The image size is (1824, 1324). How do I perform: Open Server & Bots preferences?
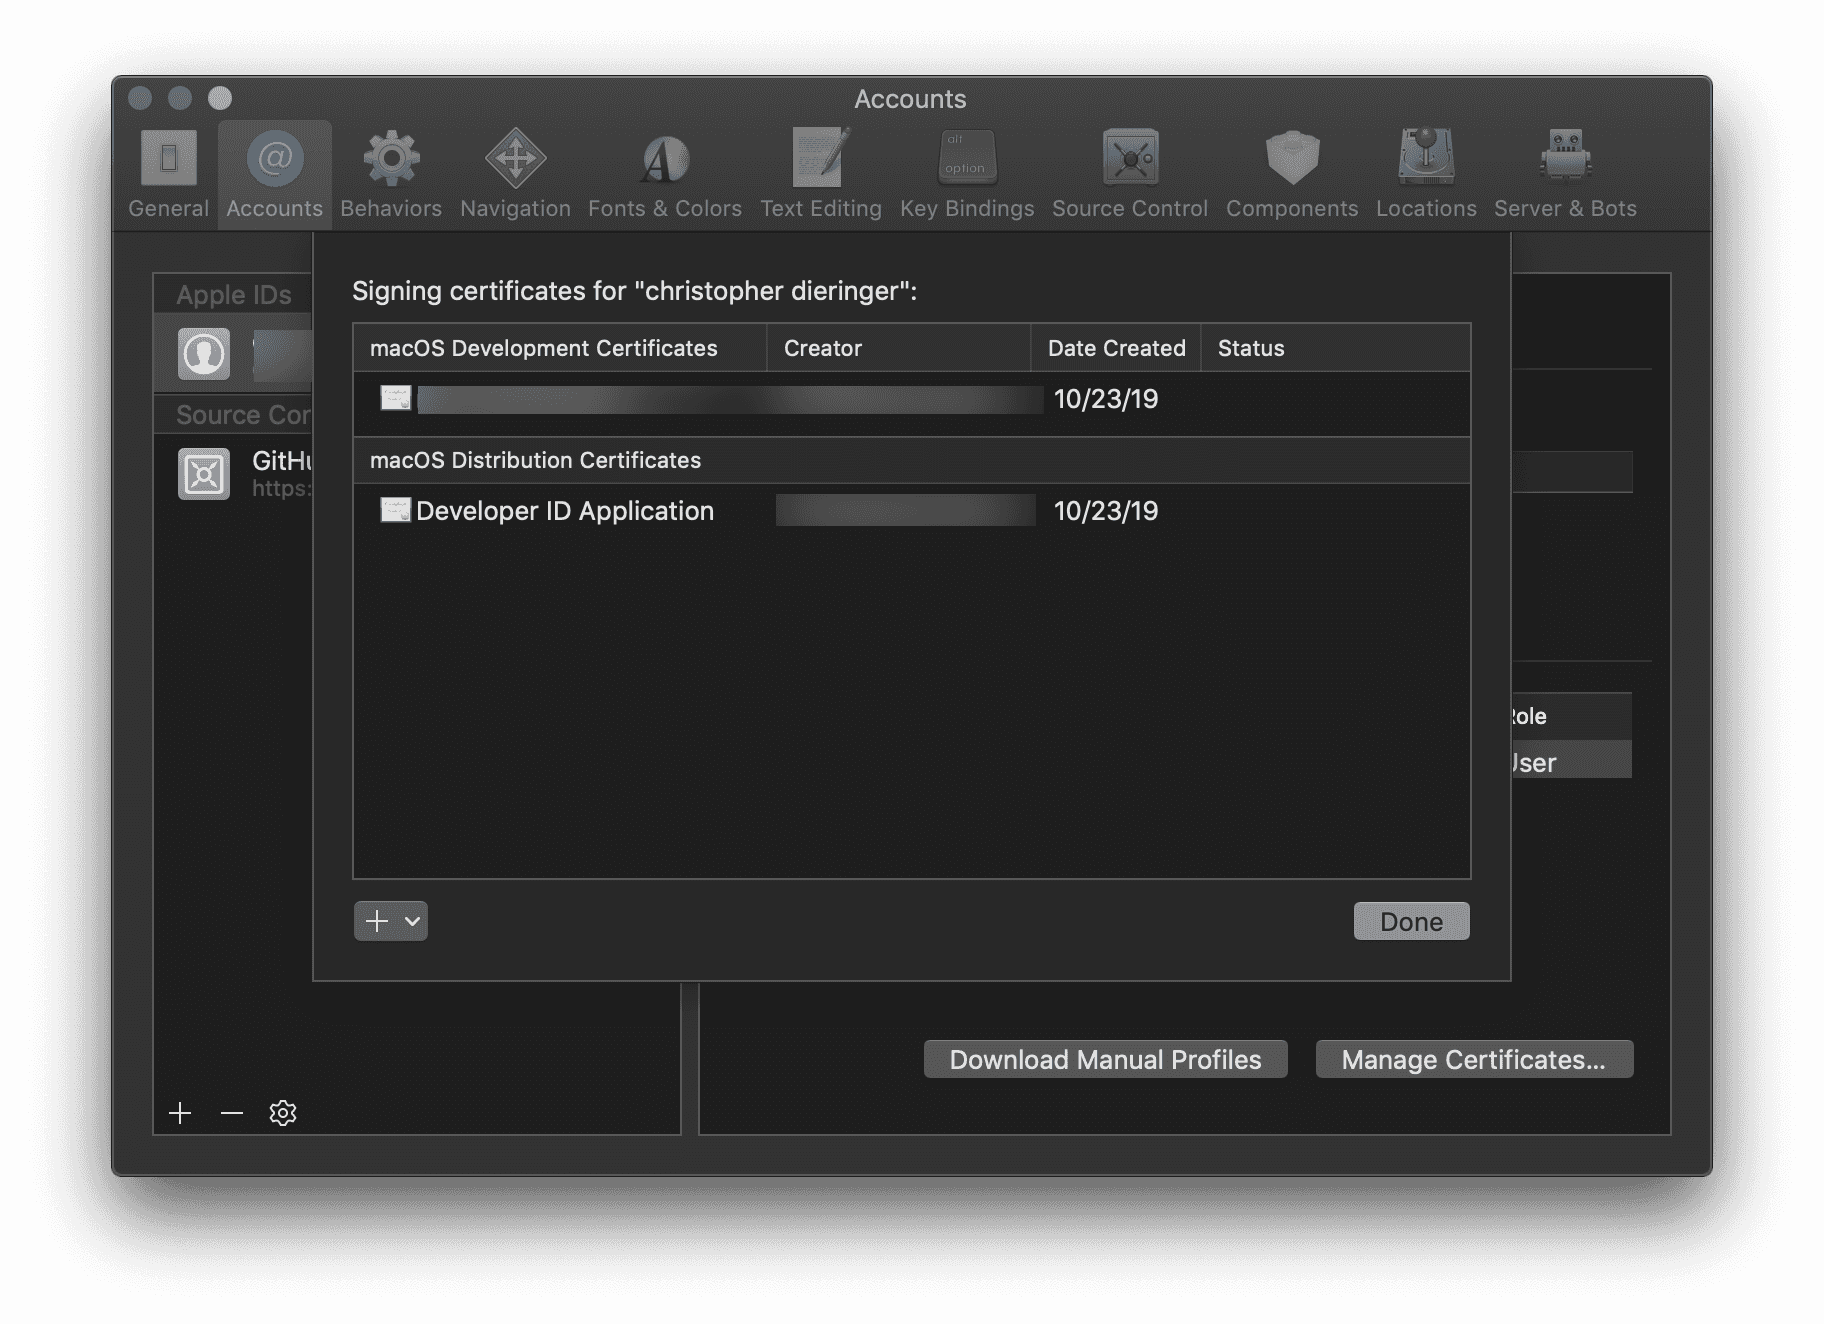tap(1564, 174)
